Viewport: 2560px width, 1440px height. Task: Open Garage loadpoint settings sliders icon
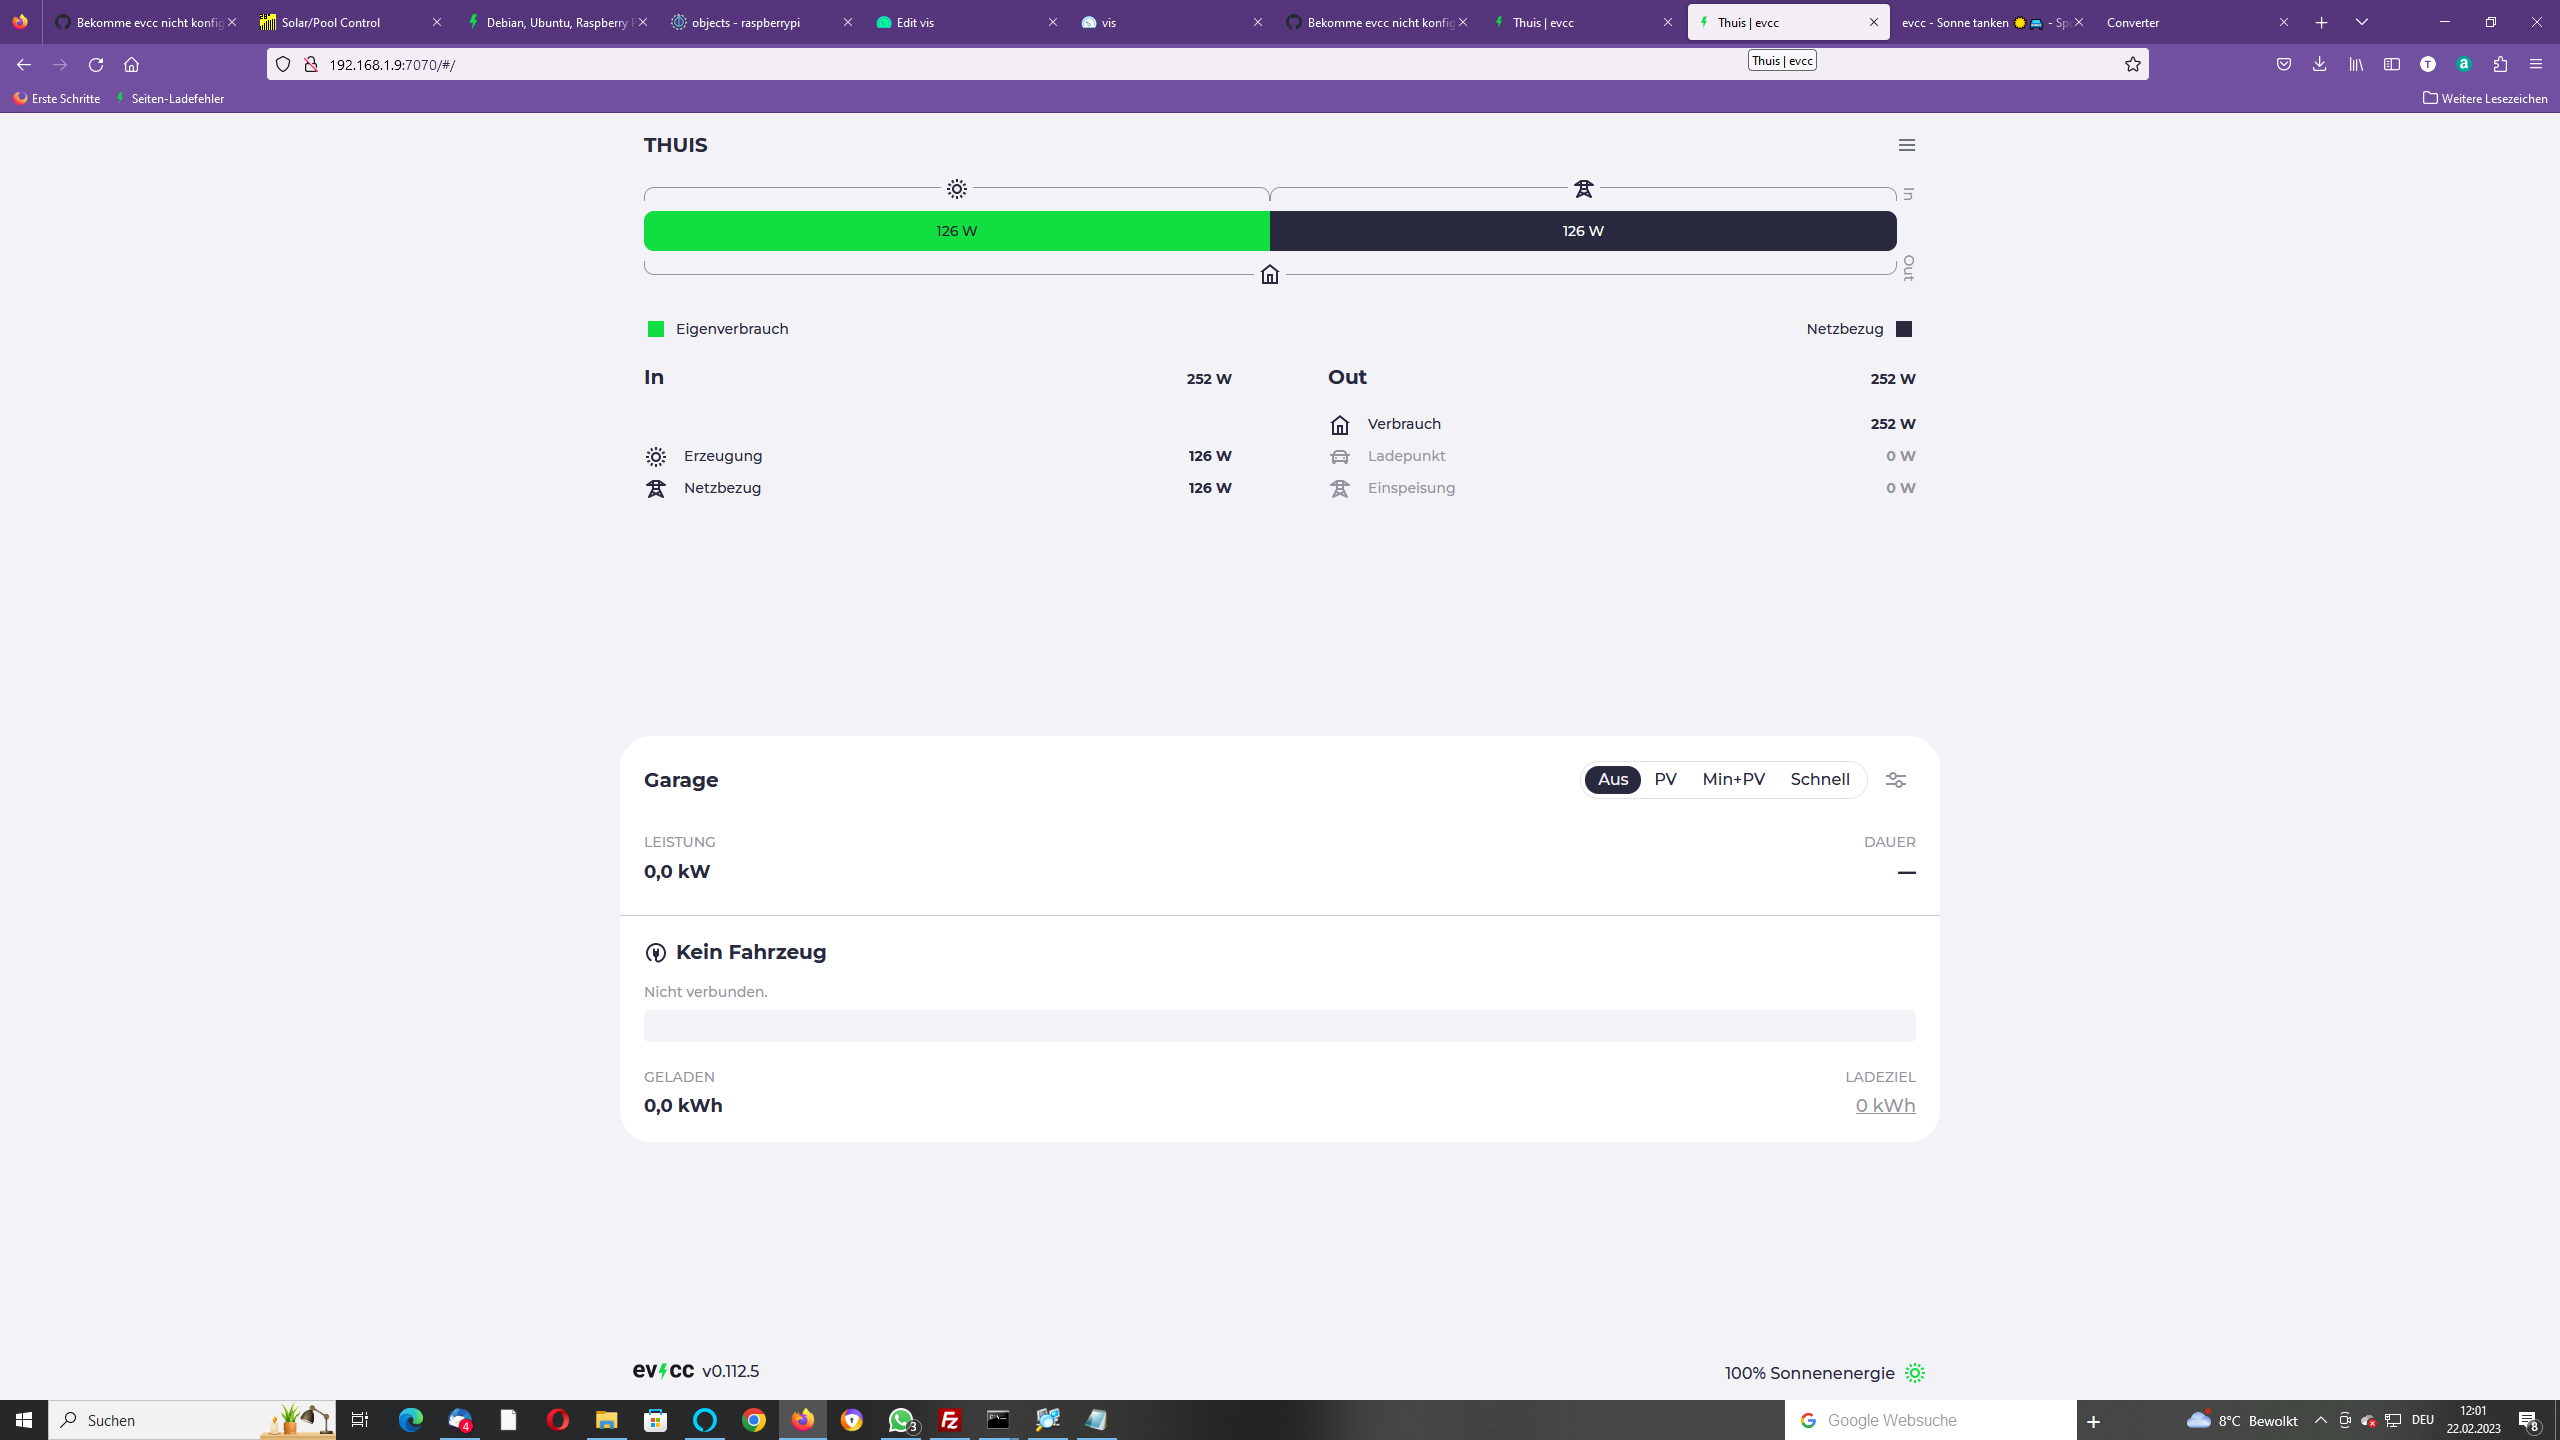point(1895,780)
